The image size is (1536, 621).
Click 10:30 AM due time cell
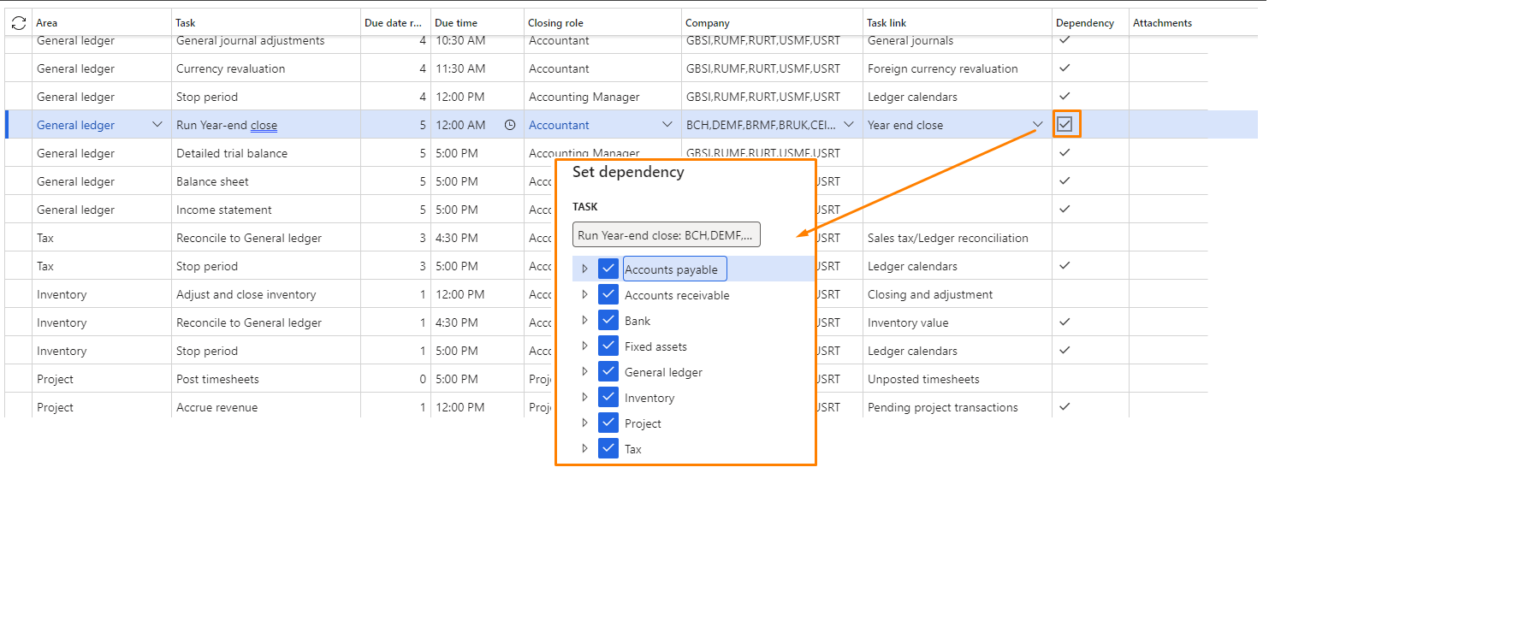coord(477,41)
